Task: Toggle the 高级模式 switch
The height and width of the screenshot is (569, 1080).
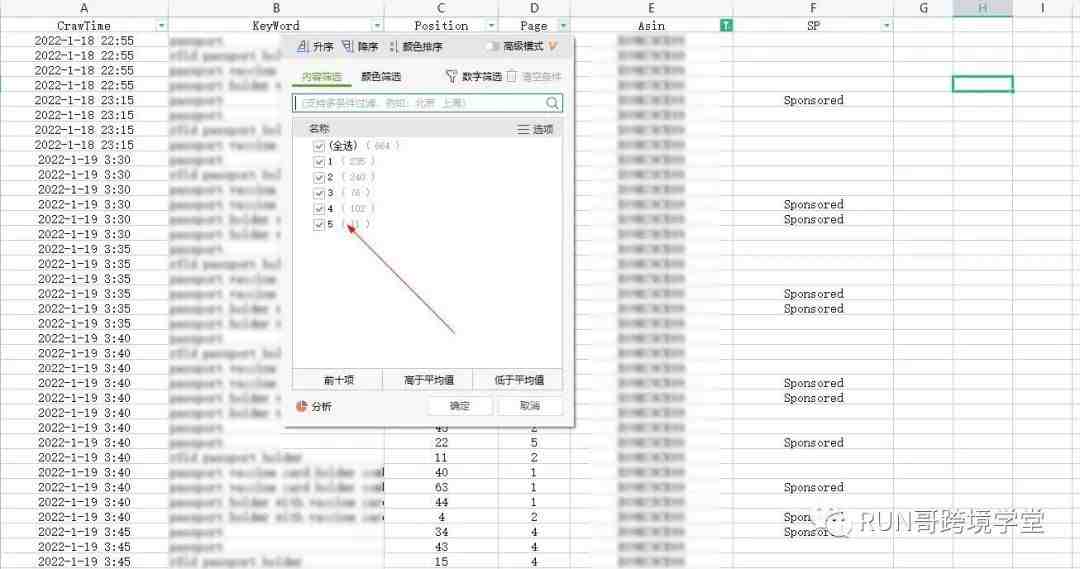Action: (492, 46)
